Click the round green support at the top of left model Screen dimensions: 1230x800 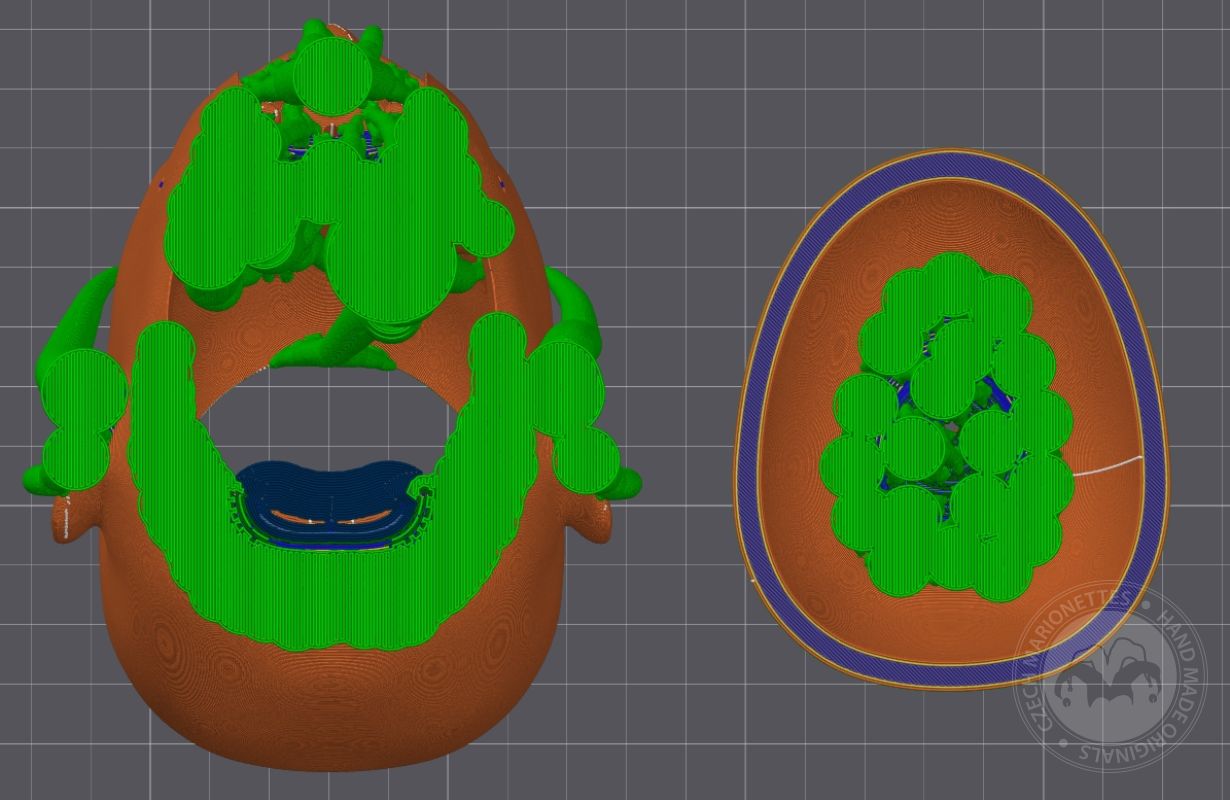pyautogui.click(x=335, y=75)
